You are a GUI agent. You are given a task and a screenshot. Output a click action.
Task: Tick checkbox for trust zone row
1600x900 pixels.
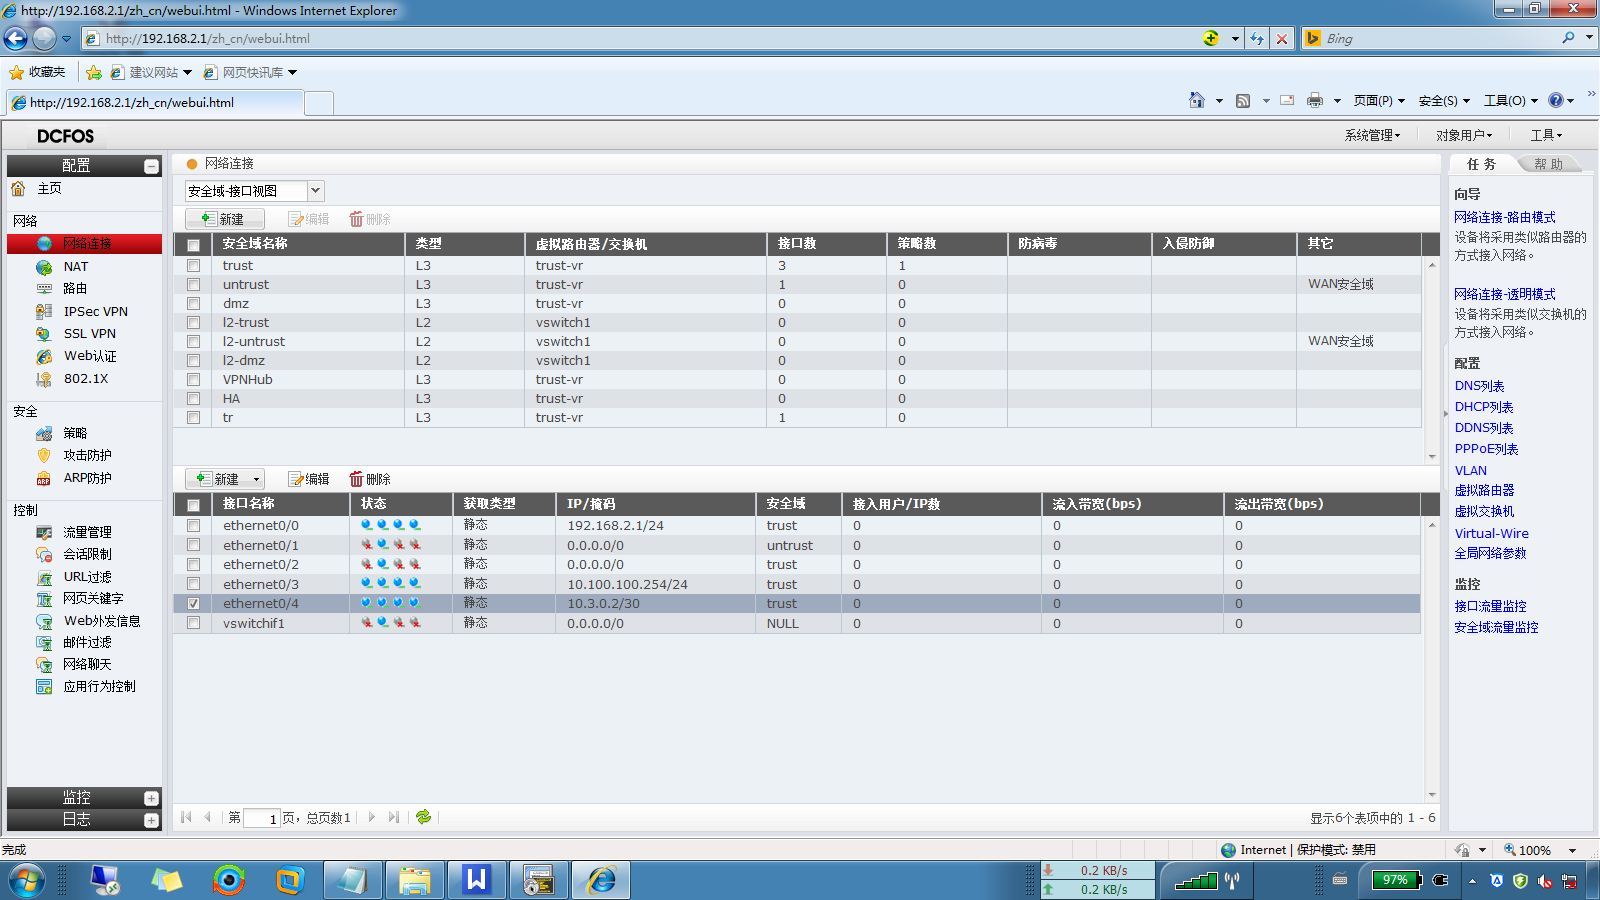click(193, 266)
